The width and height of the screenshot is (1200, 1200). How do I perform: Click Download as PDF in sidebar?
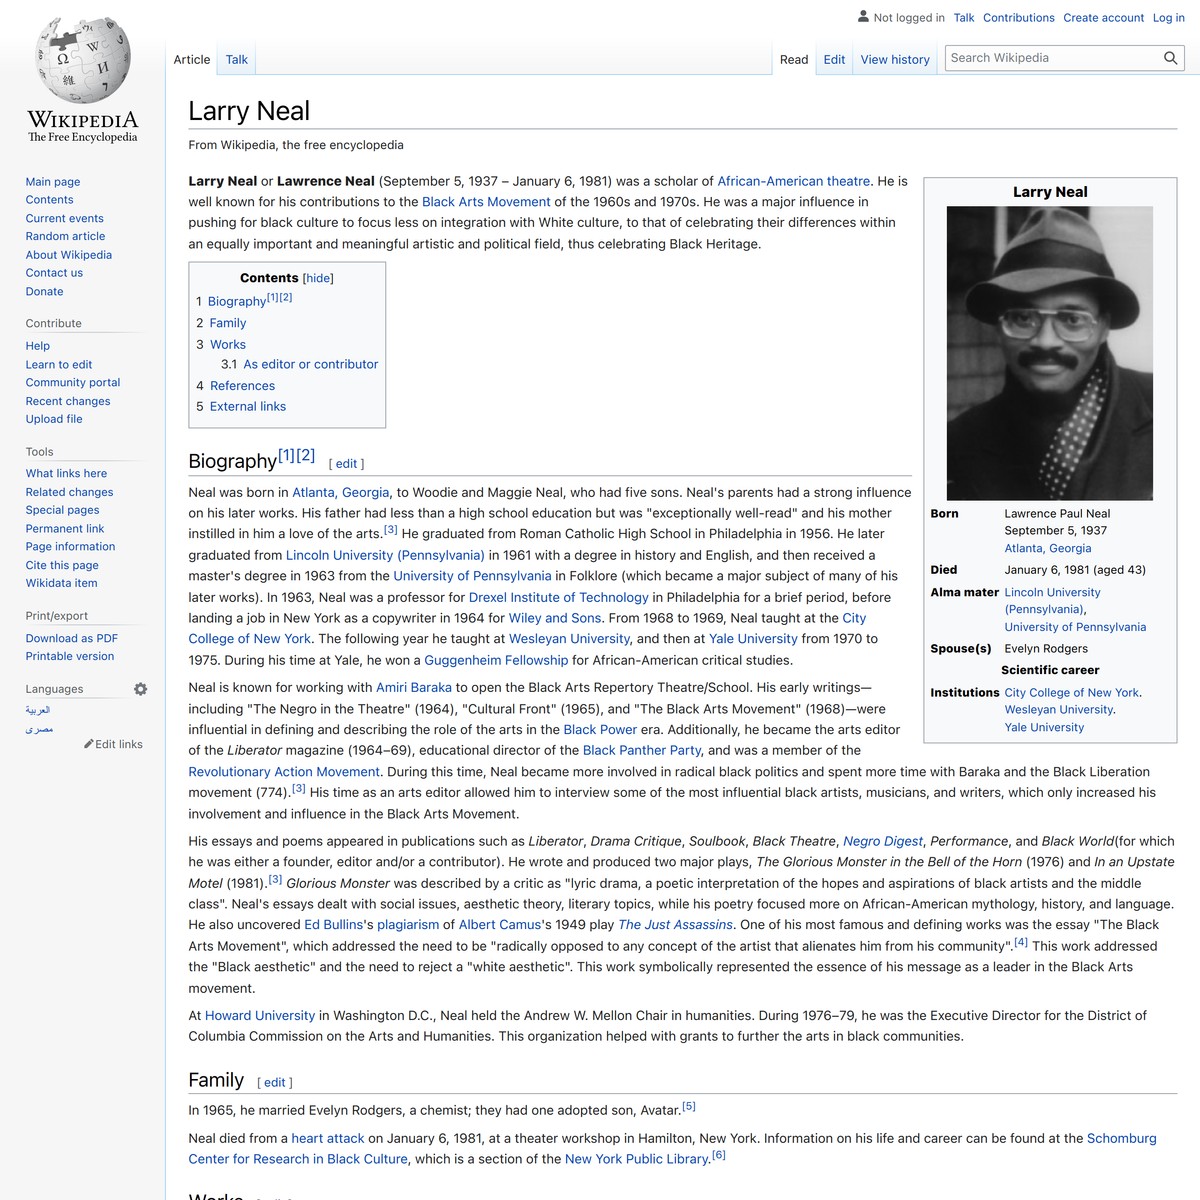point(70,637)
